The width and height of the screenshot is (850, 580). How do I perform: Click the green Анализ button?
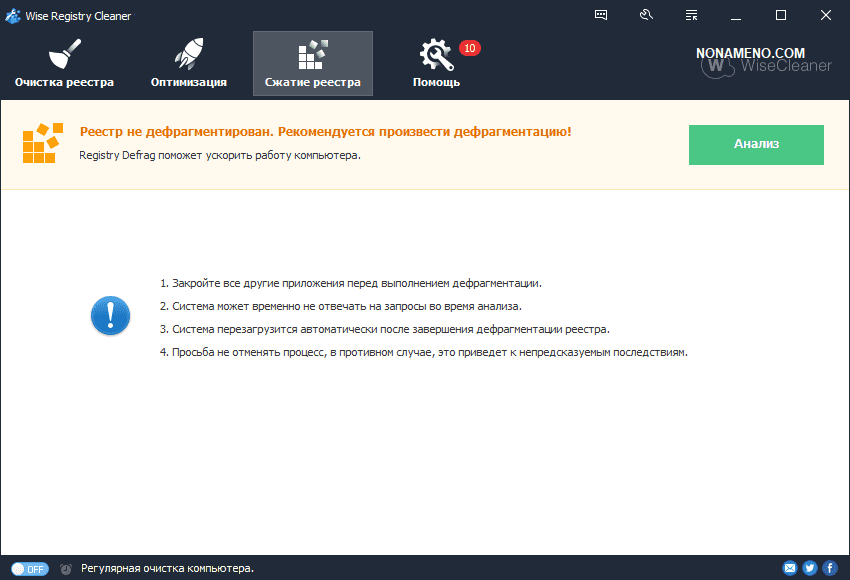[x=756, y=144]
